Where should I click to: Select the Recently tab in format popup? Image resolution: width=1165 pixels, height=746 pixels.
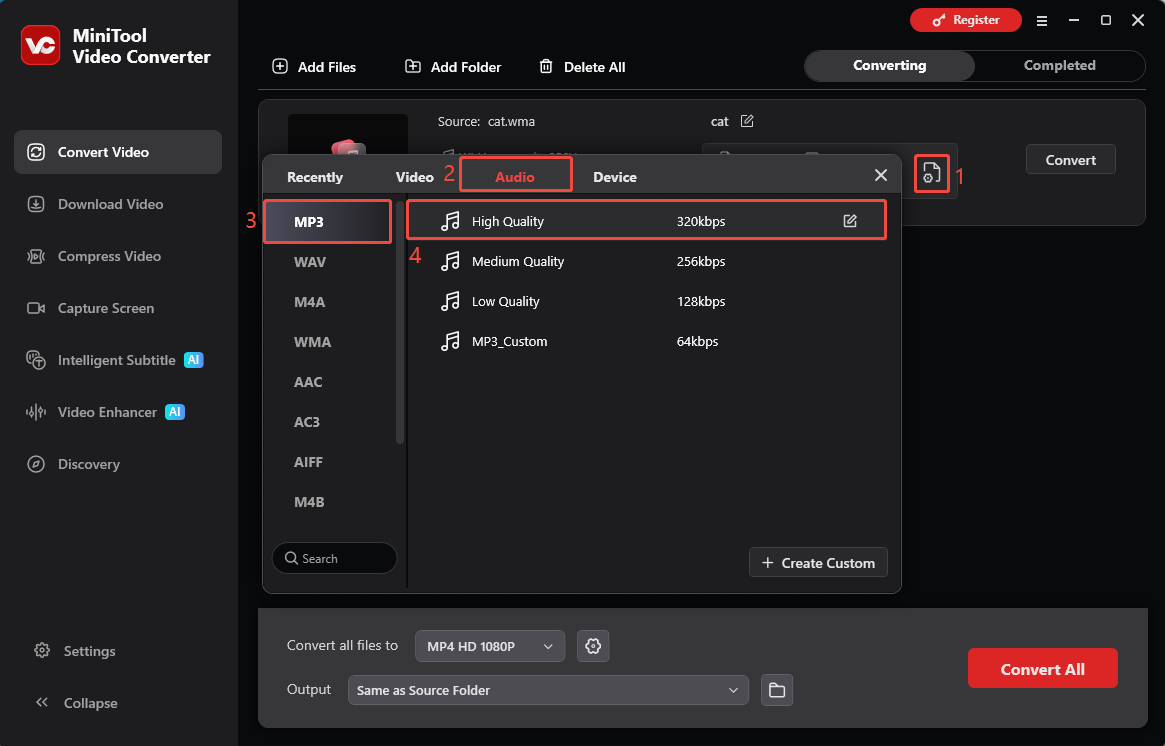pyautogui.click(x=315, y=177)
